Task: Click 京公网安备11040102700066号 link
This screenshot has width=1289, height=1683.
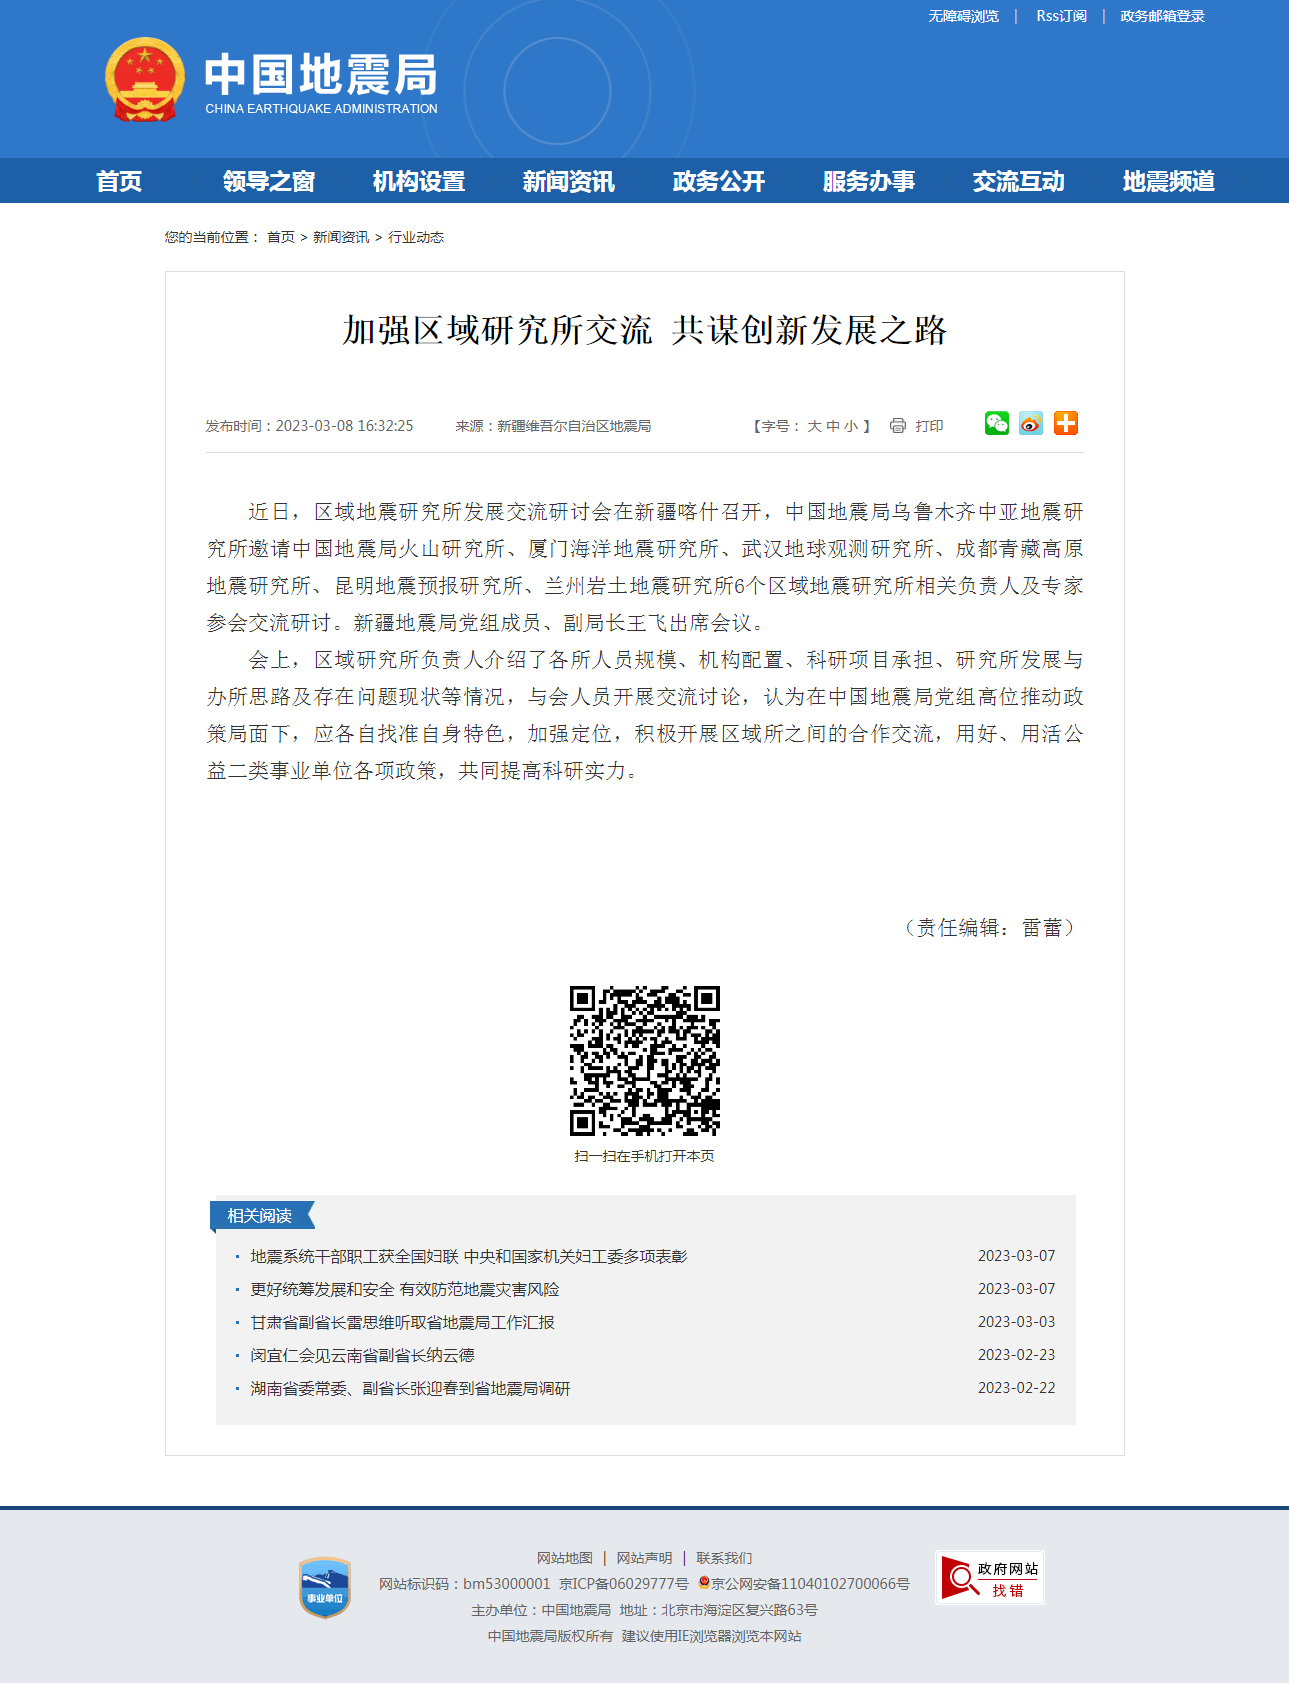Action: click(810, 1584)
